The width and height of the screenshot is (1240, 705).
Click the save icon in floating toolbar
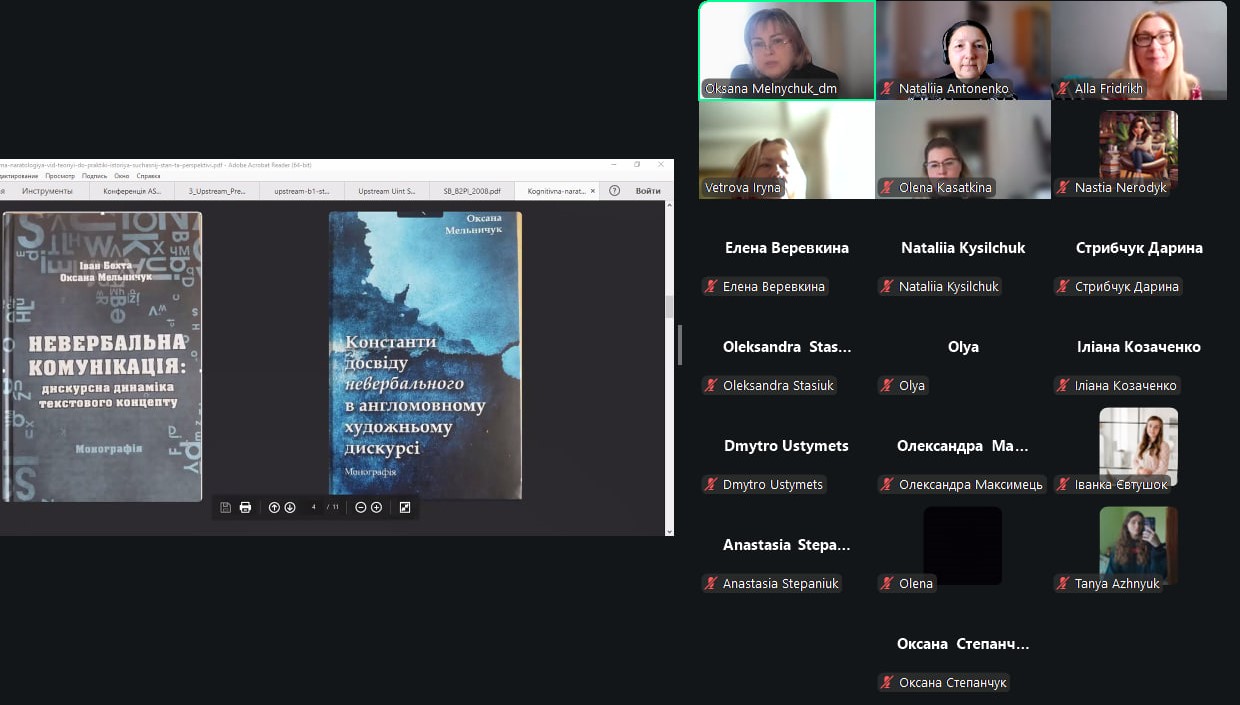pyautogui.click(x=225, y=507)
